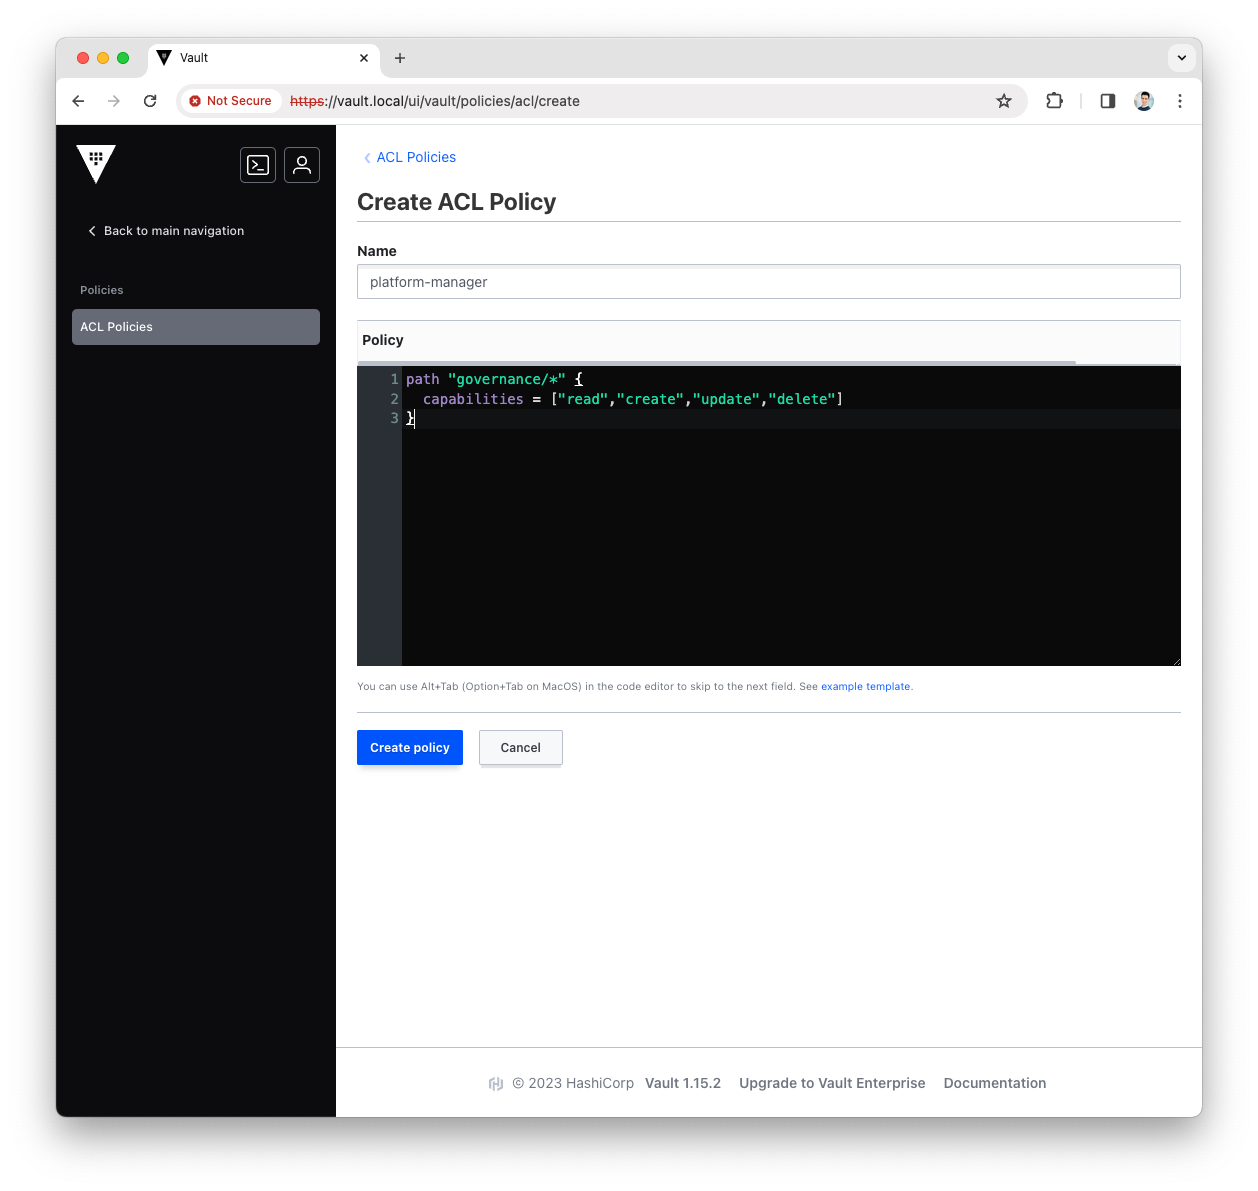Open the user account icon in the sidebar
The image size is (1258, 1191).
click(302, 165)
